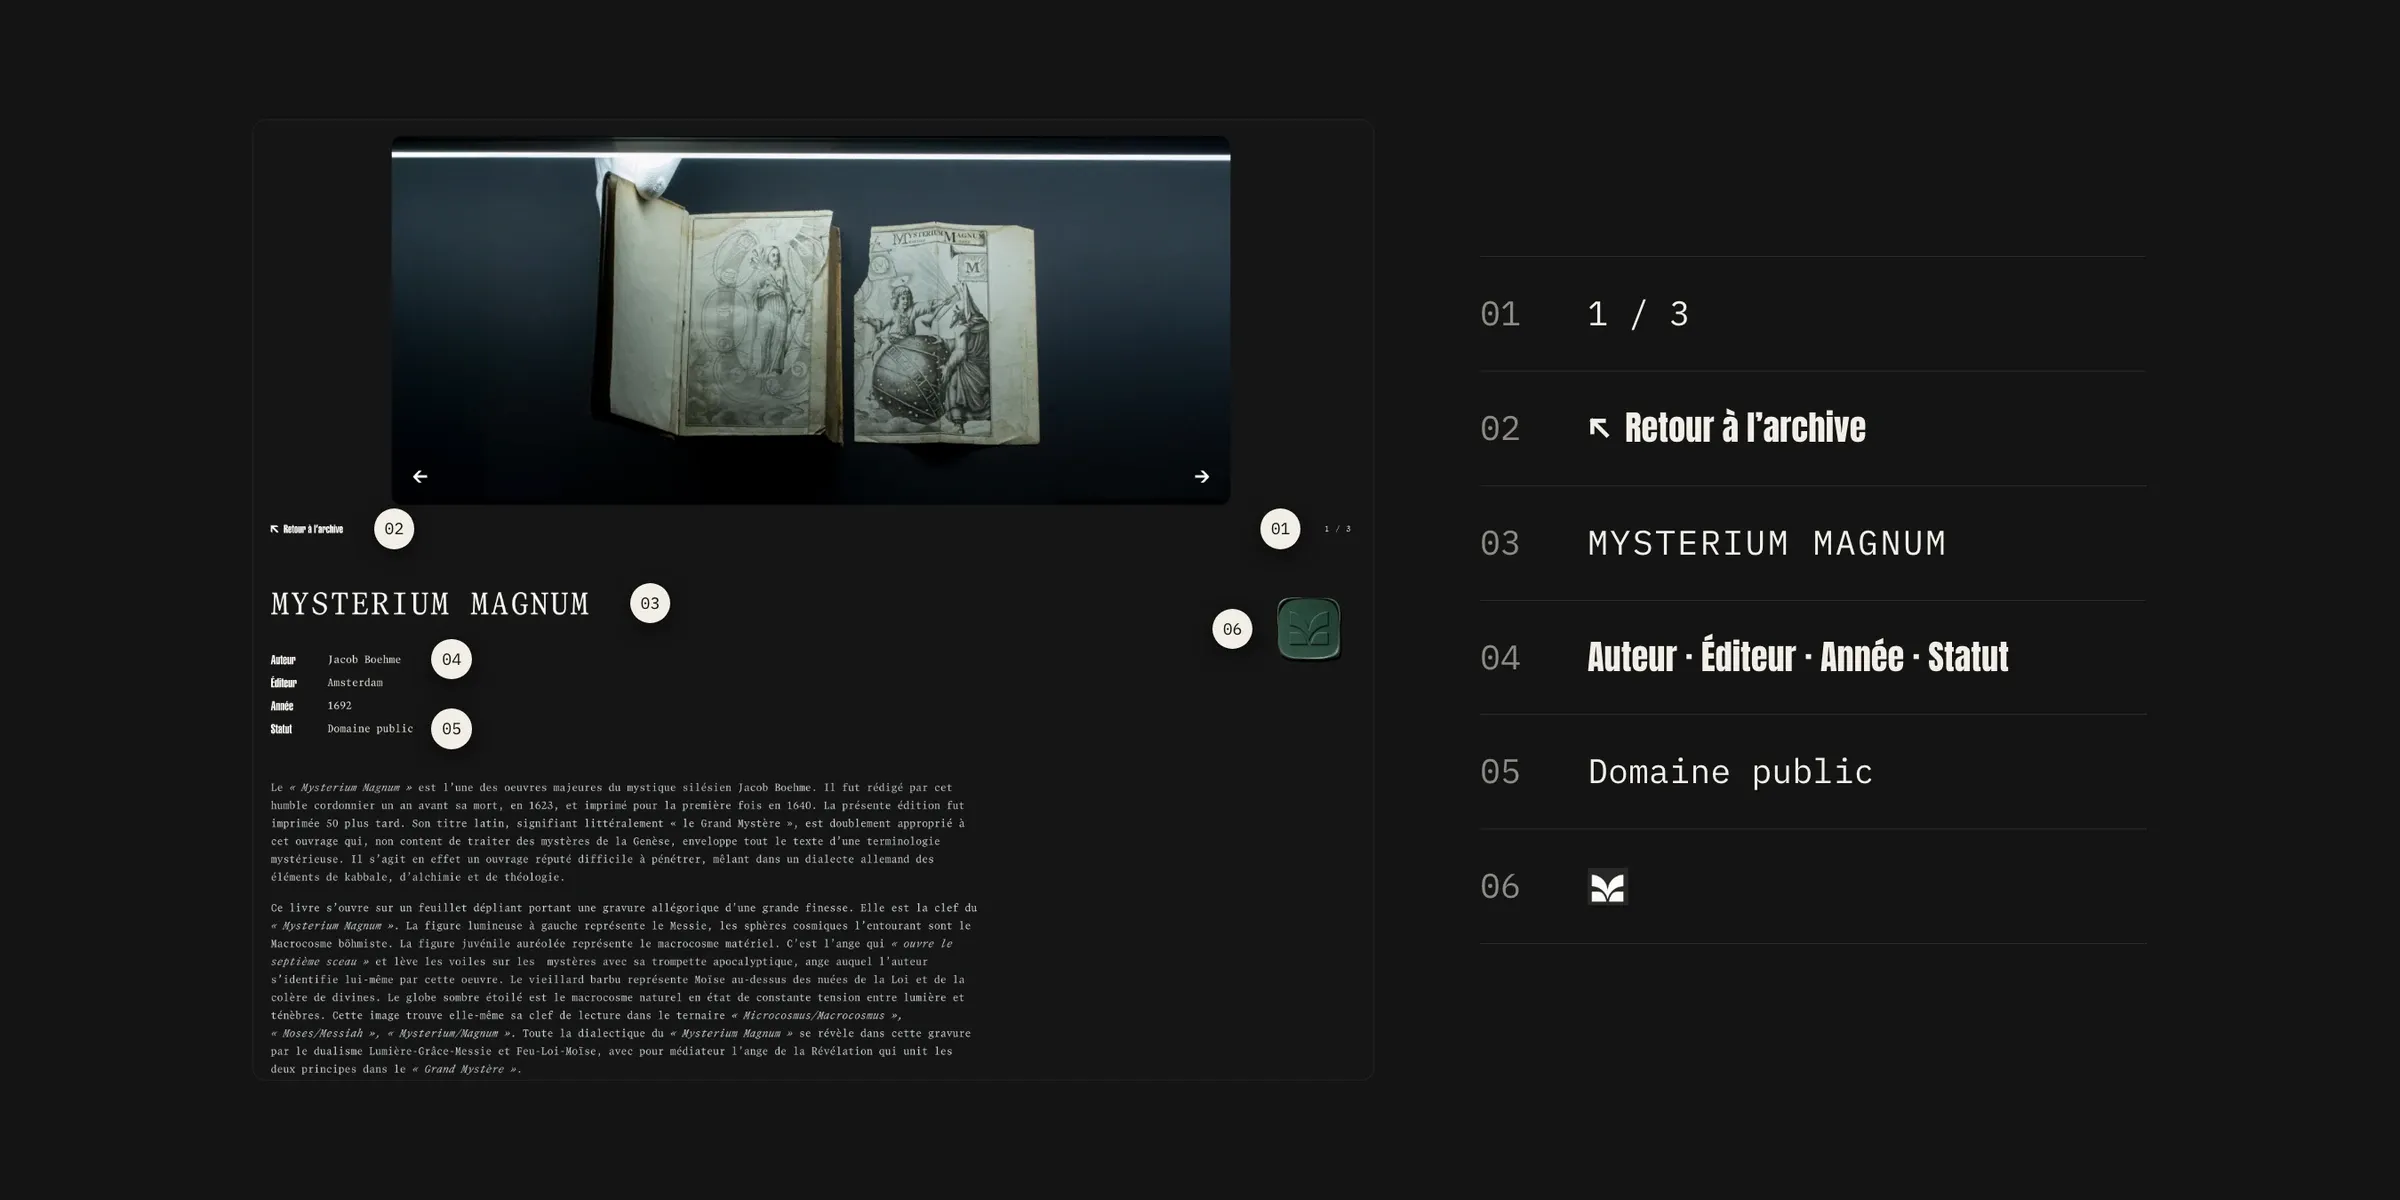
Task: Click the white book logo in legend row 06
Action: 1607,887
